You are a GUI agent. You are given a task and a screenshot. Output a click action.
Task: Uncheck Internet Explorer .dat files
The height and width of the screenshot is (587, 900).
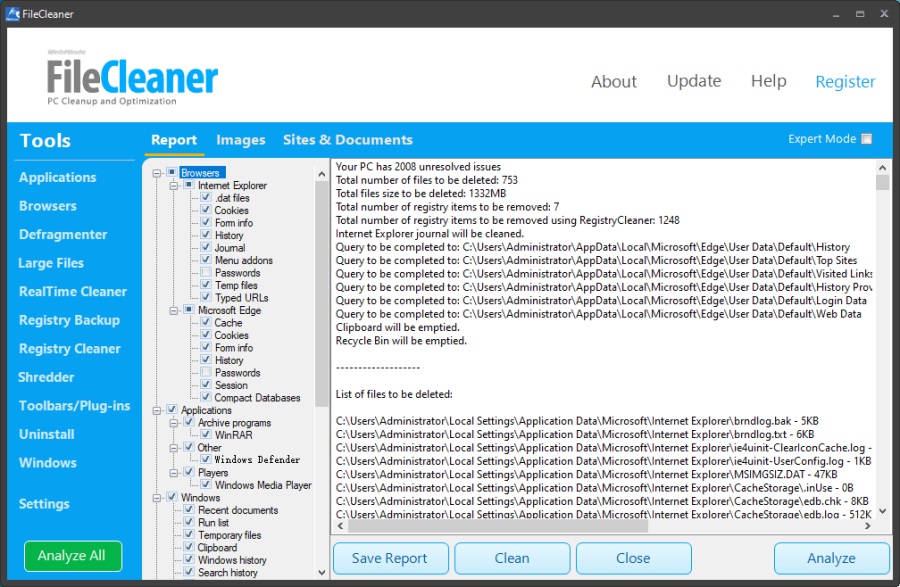click(x=205, y=197)
